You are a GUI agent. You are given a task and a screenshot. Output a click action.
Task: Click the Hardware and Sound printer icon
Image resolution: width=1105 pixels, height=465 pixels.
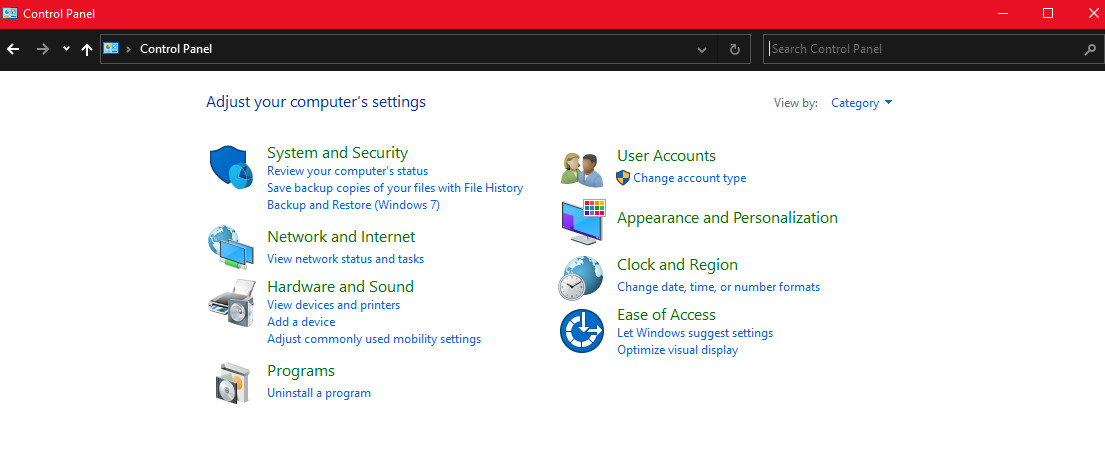(231, 300)
